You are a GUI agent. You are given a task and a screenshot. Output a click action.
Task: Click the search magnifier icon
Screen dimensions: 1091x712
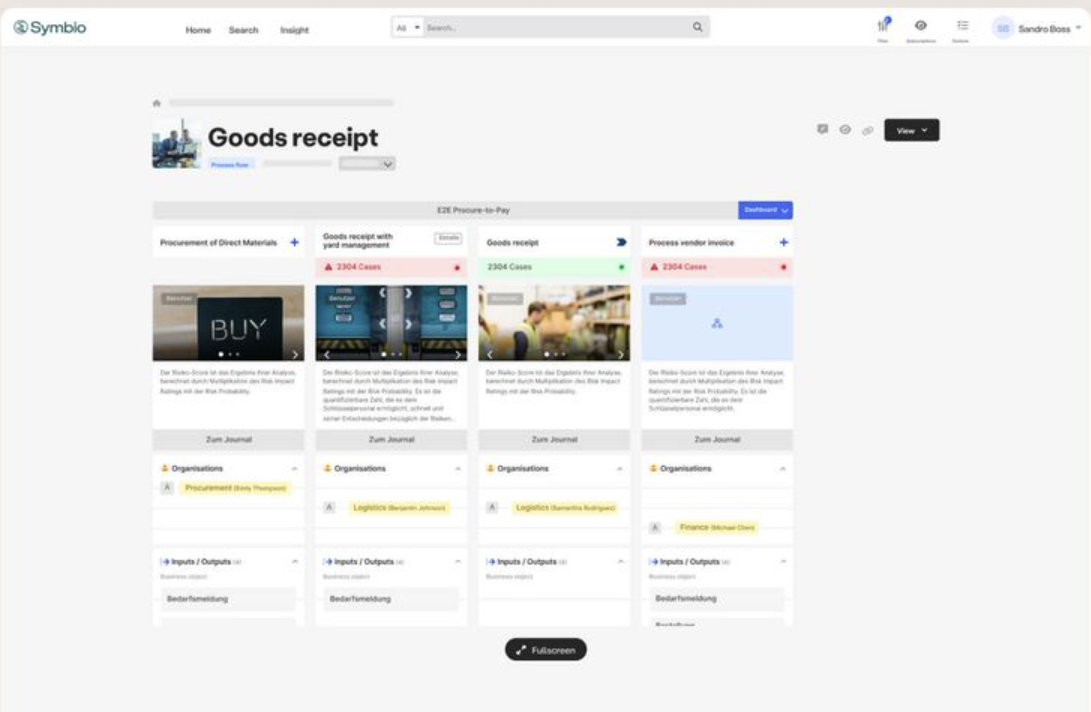coord(697,28)
